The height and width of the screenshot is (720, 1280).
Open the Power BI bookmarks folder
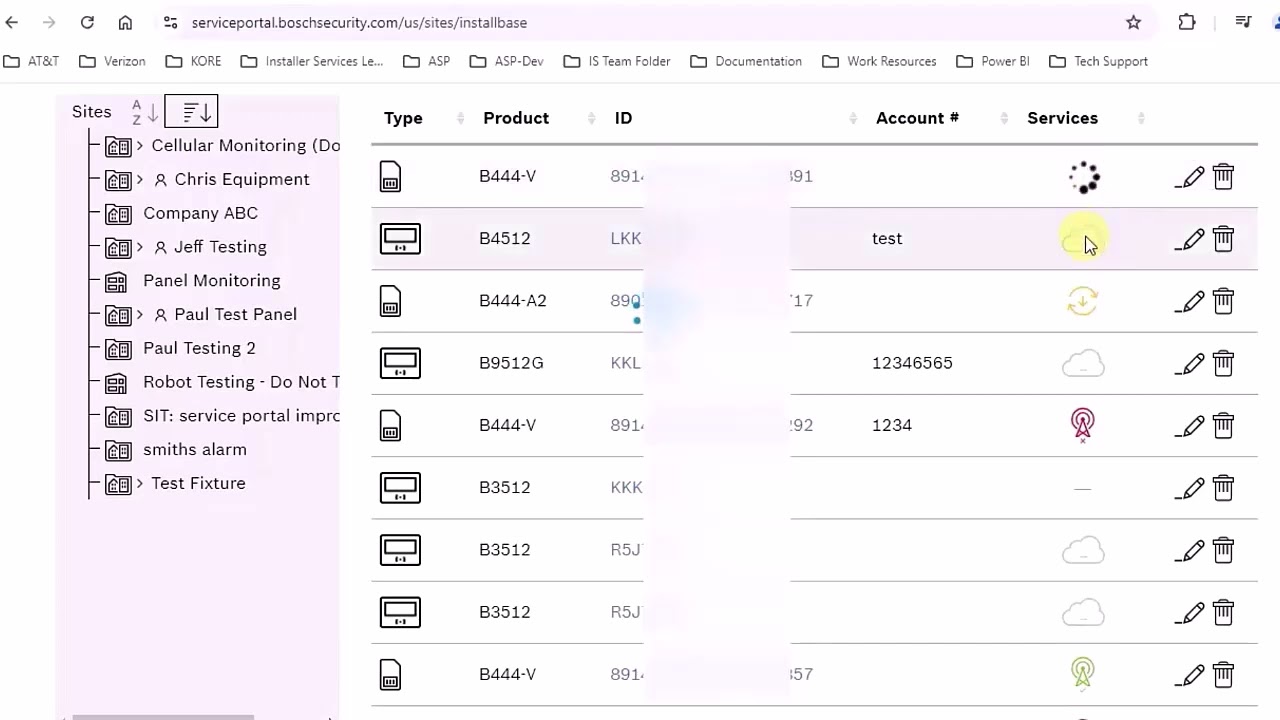click(992, 61)
